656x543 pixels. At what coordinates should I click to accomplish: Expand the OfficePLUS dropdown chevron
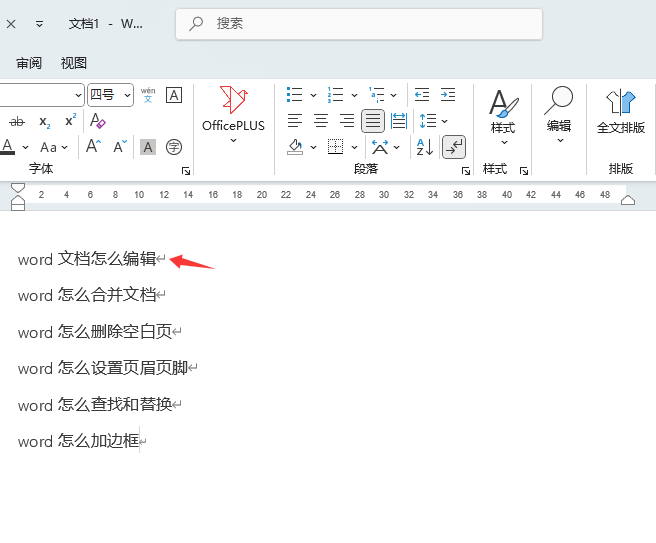point(233,141)
